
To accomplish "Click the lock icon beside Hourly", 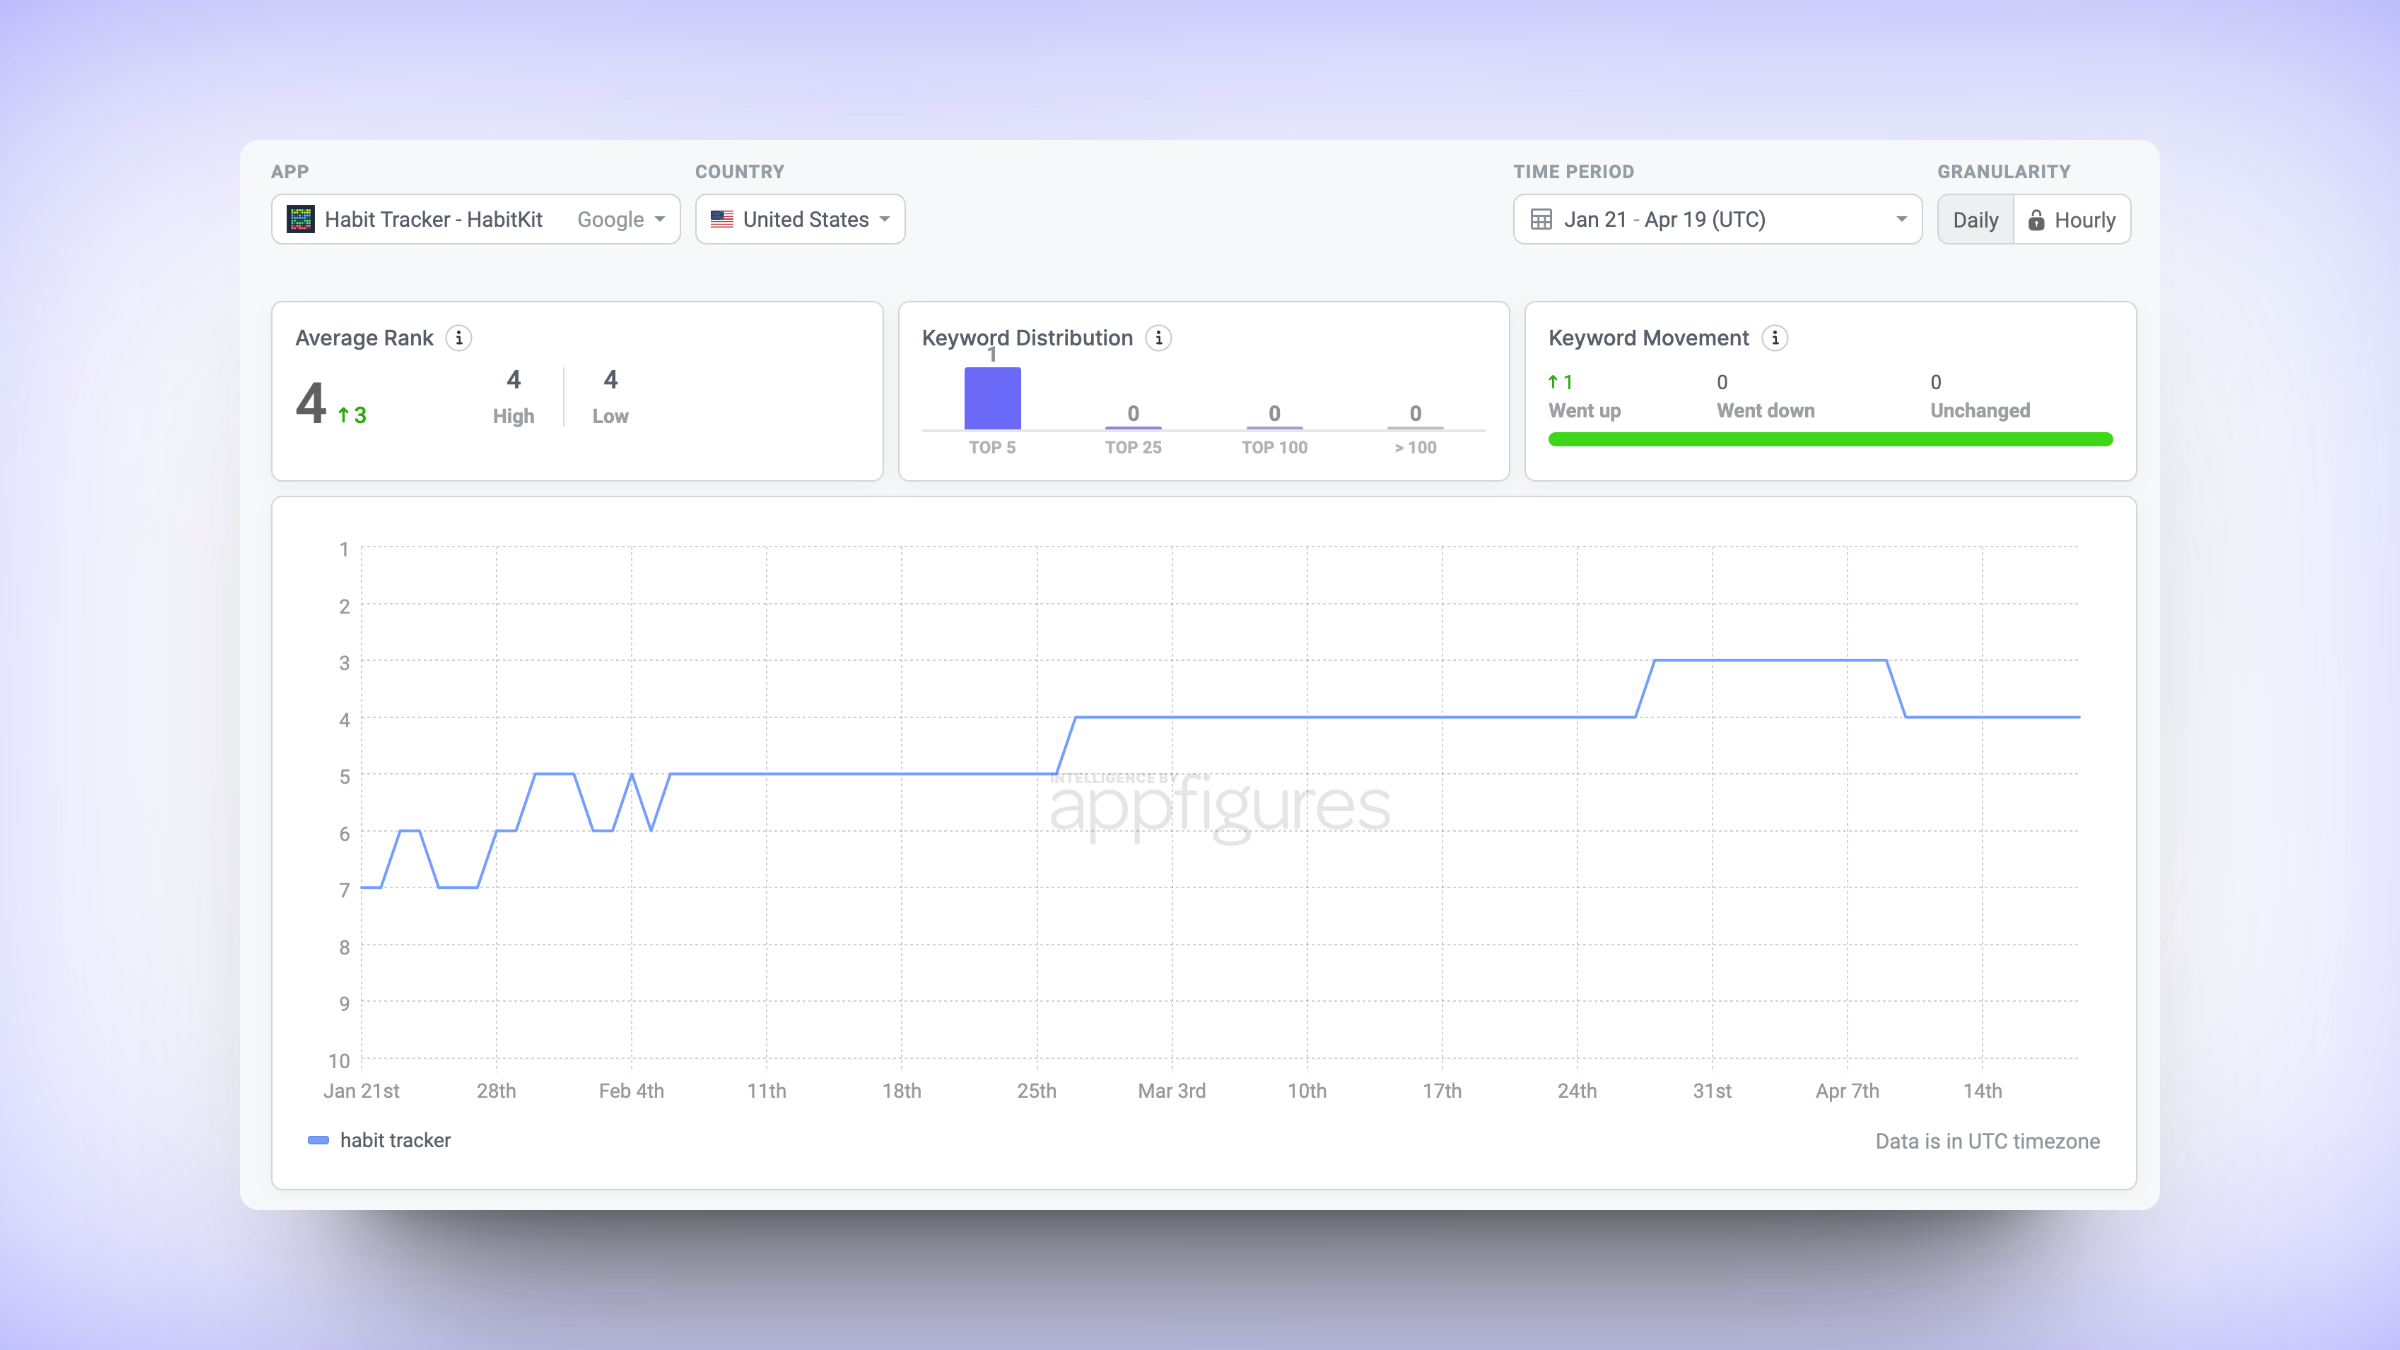I will (x=2036, y=220).
